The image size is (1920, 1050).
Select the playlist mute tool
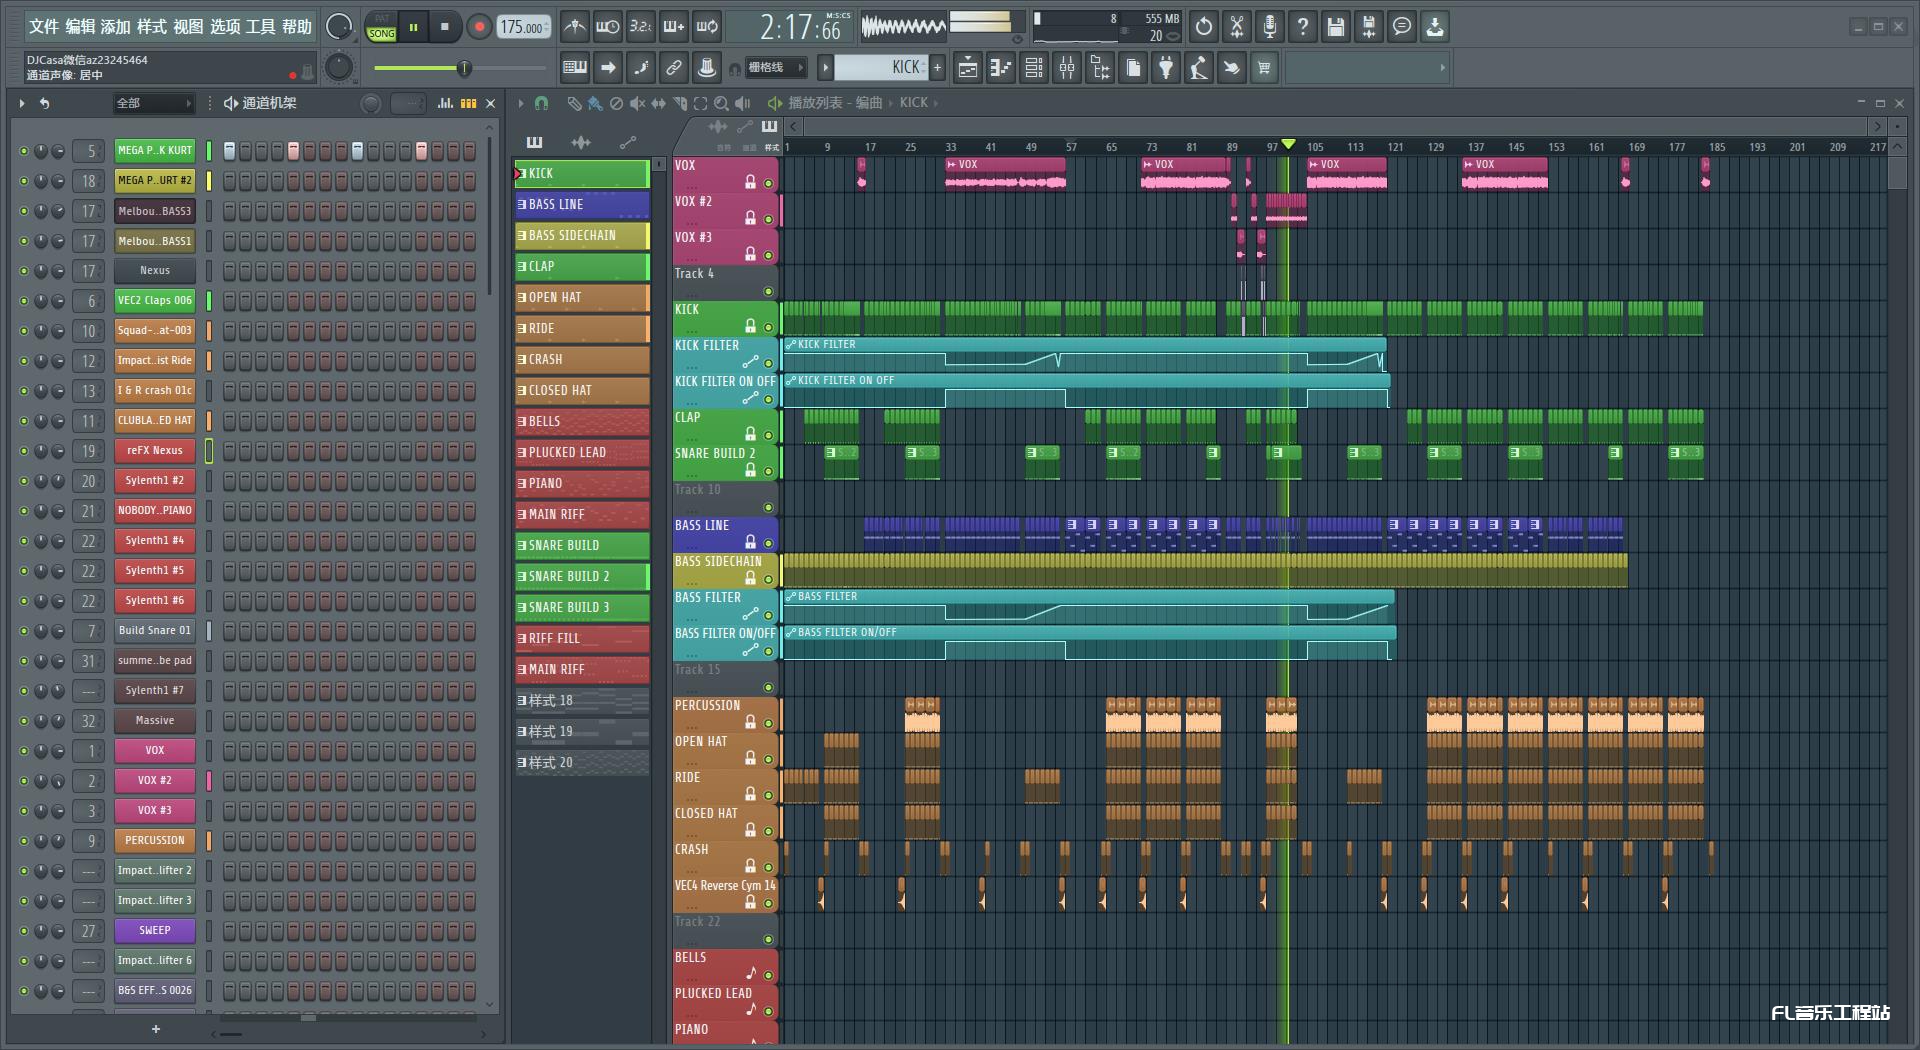[637, 103]
